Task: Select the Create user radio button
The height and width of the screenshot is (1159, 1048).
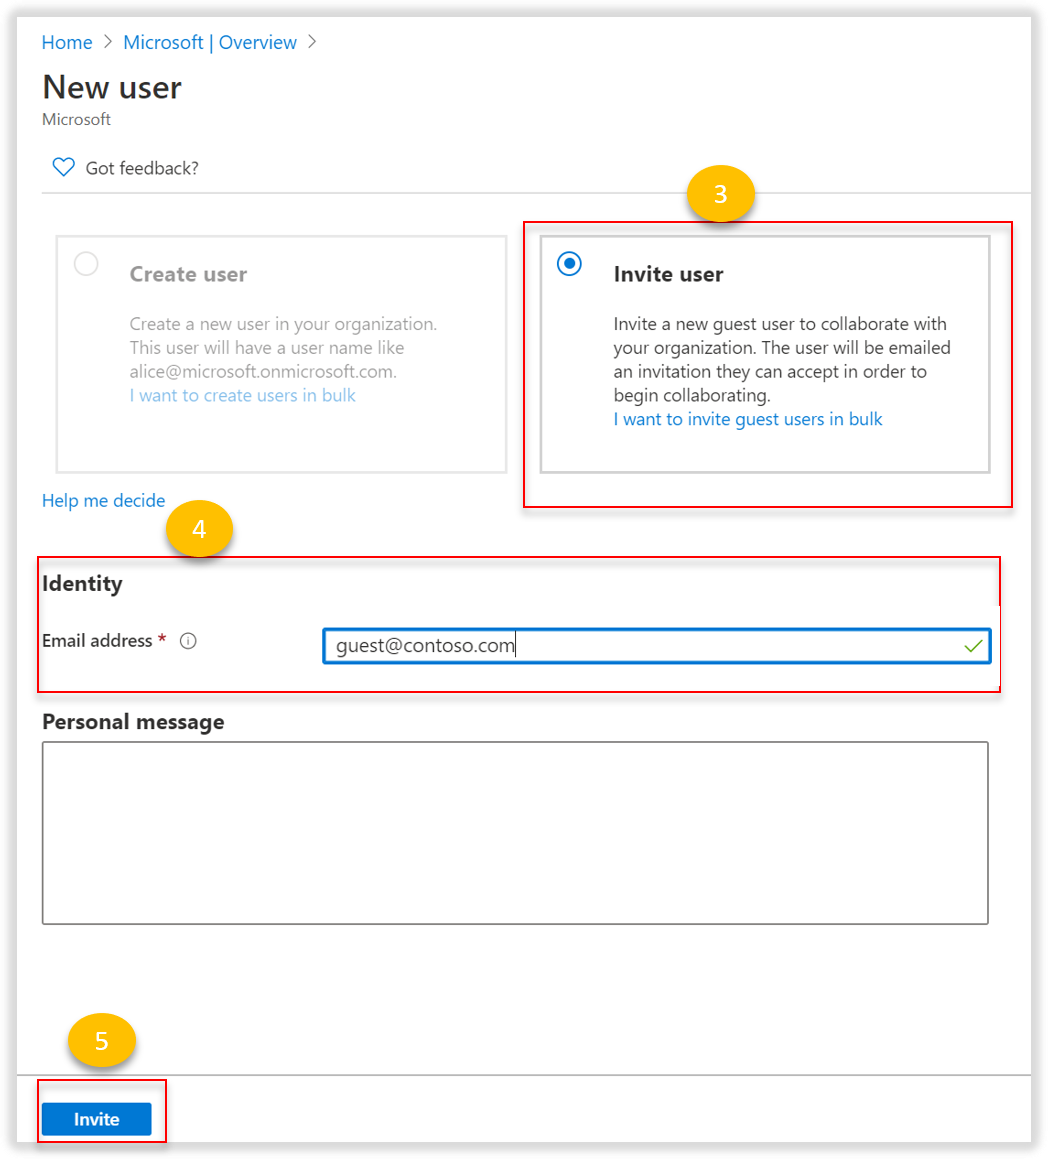Action: [x=86, y=263]
